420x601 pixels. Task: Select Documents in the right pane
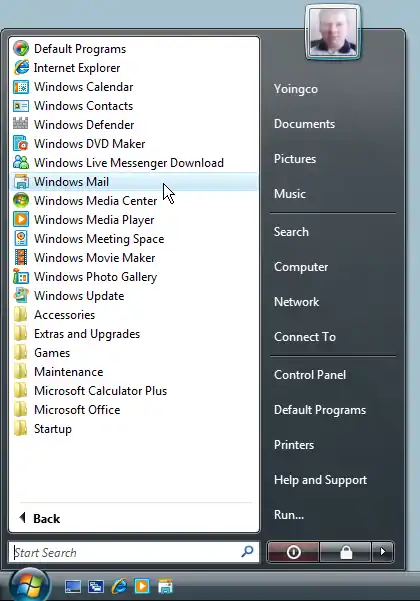tap(304, 124)
